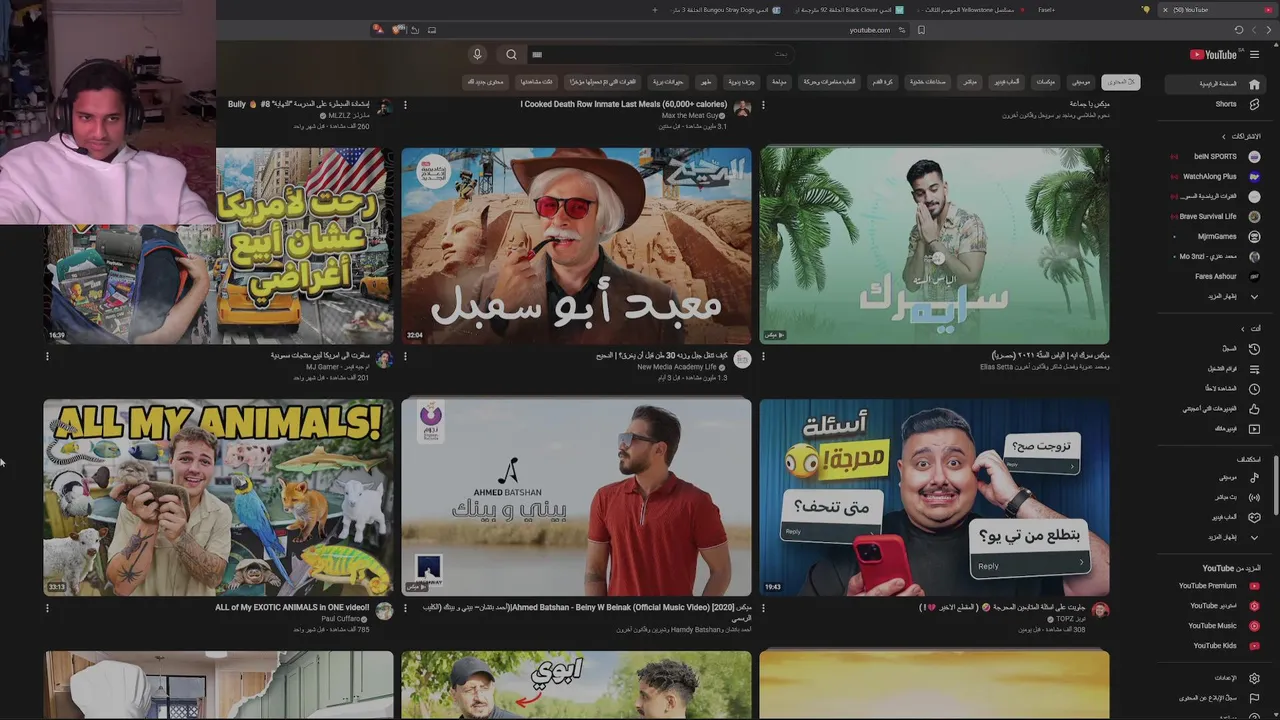The image size is (1280, 720).
Task: Open Liked videos thumbs-up icon
Action: coord(1254,409)
